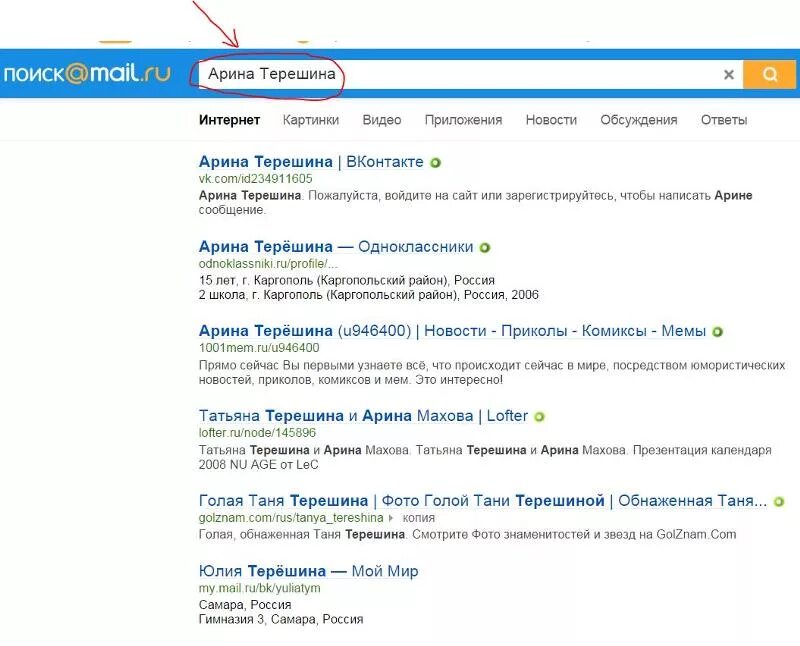Open lofter.ru/node/145896 URL link

coord(257,433)
